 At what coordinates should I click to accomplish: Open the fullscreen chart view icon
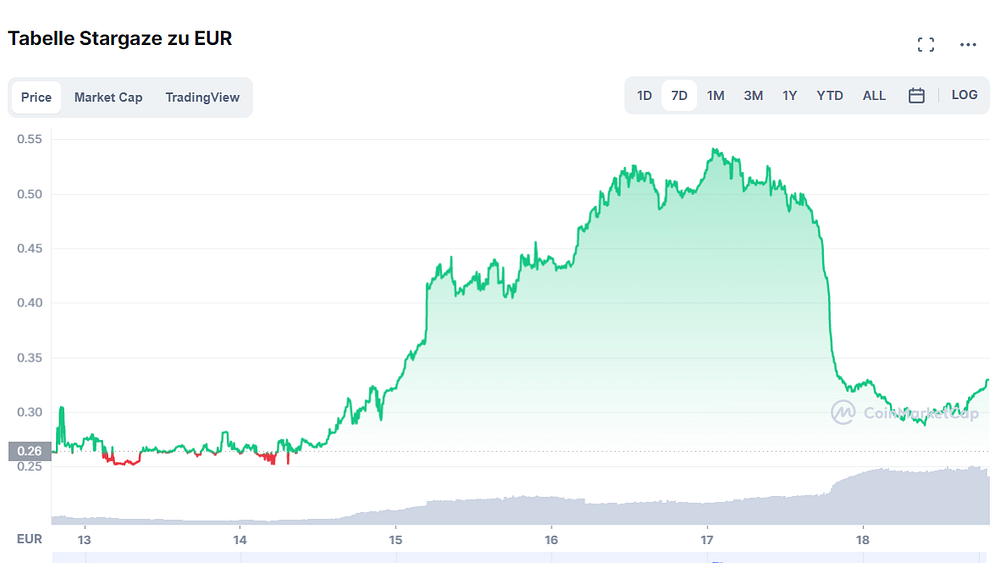[x=925, y=45]
